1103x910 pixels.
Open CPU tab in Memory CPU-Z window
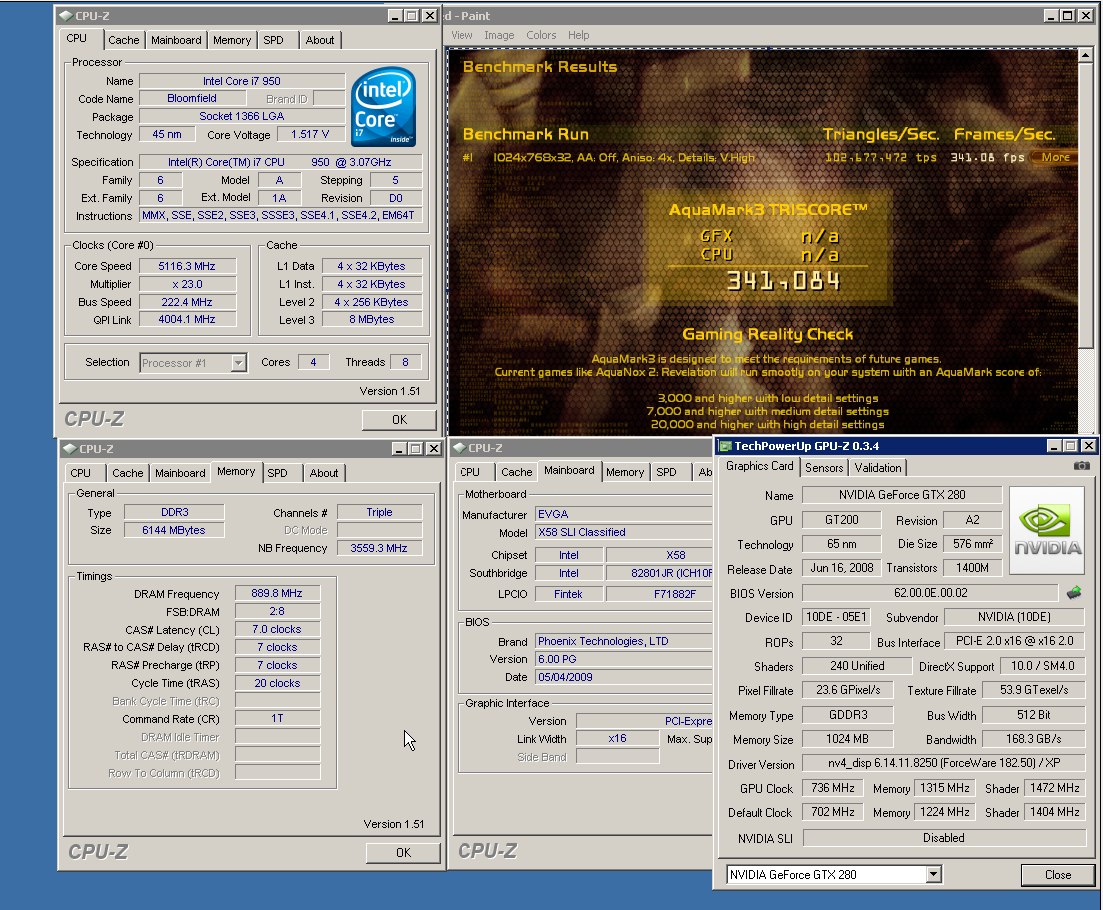[80, 473]
